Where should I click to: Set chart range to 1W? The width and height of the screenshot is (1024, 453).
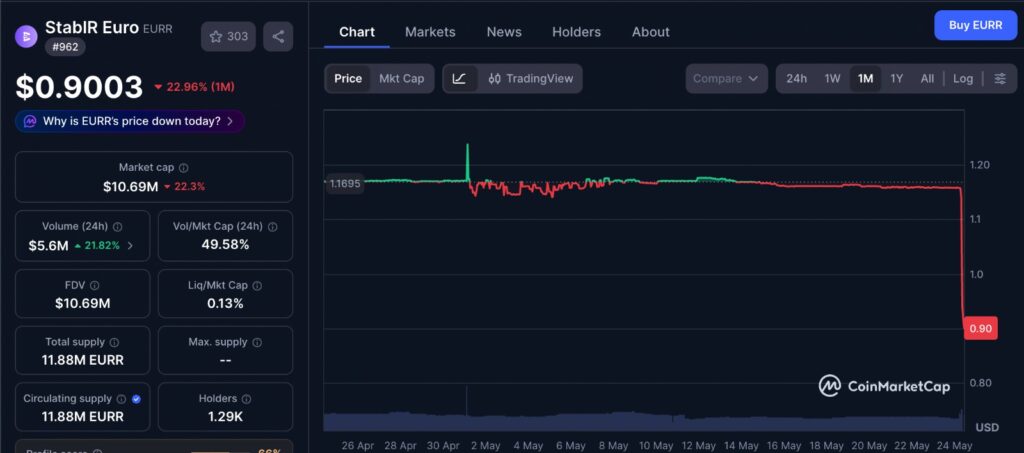[x=832, y=78]
